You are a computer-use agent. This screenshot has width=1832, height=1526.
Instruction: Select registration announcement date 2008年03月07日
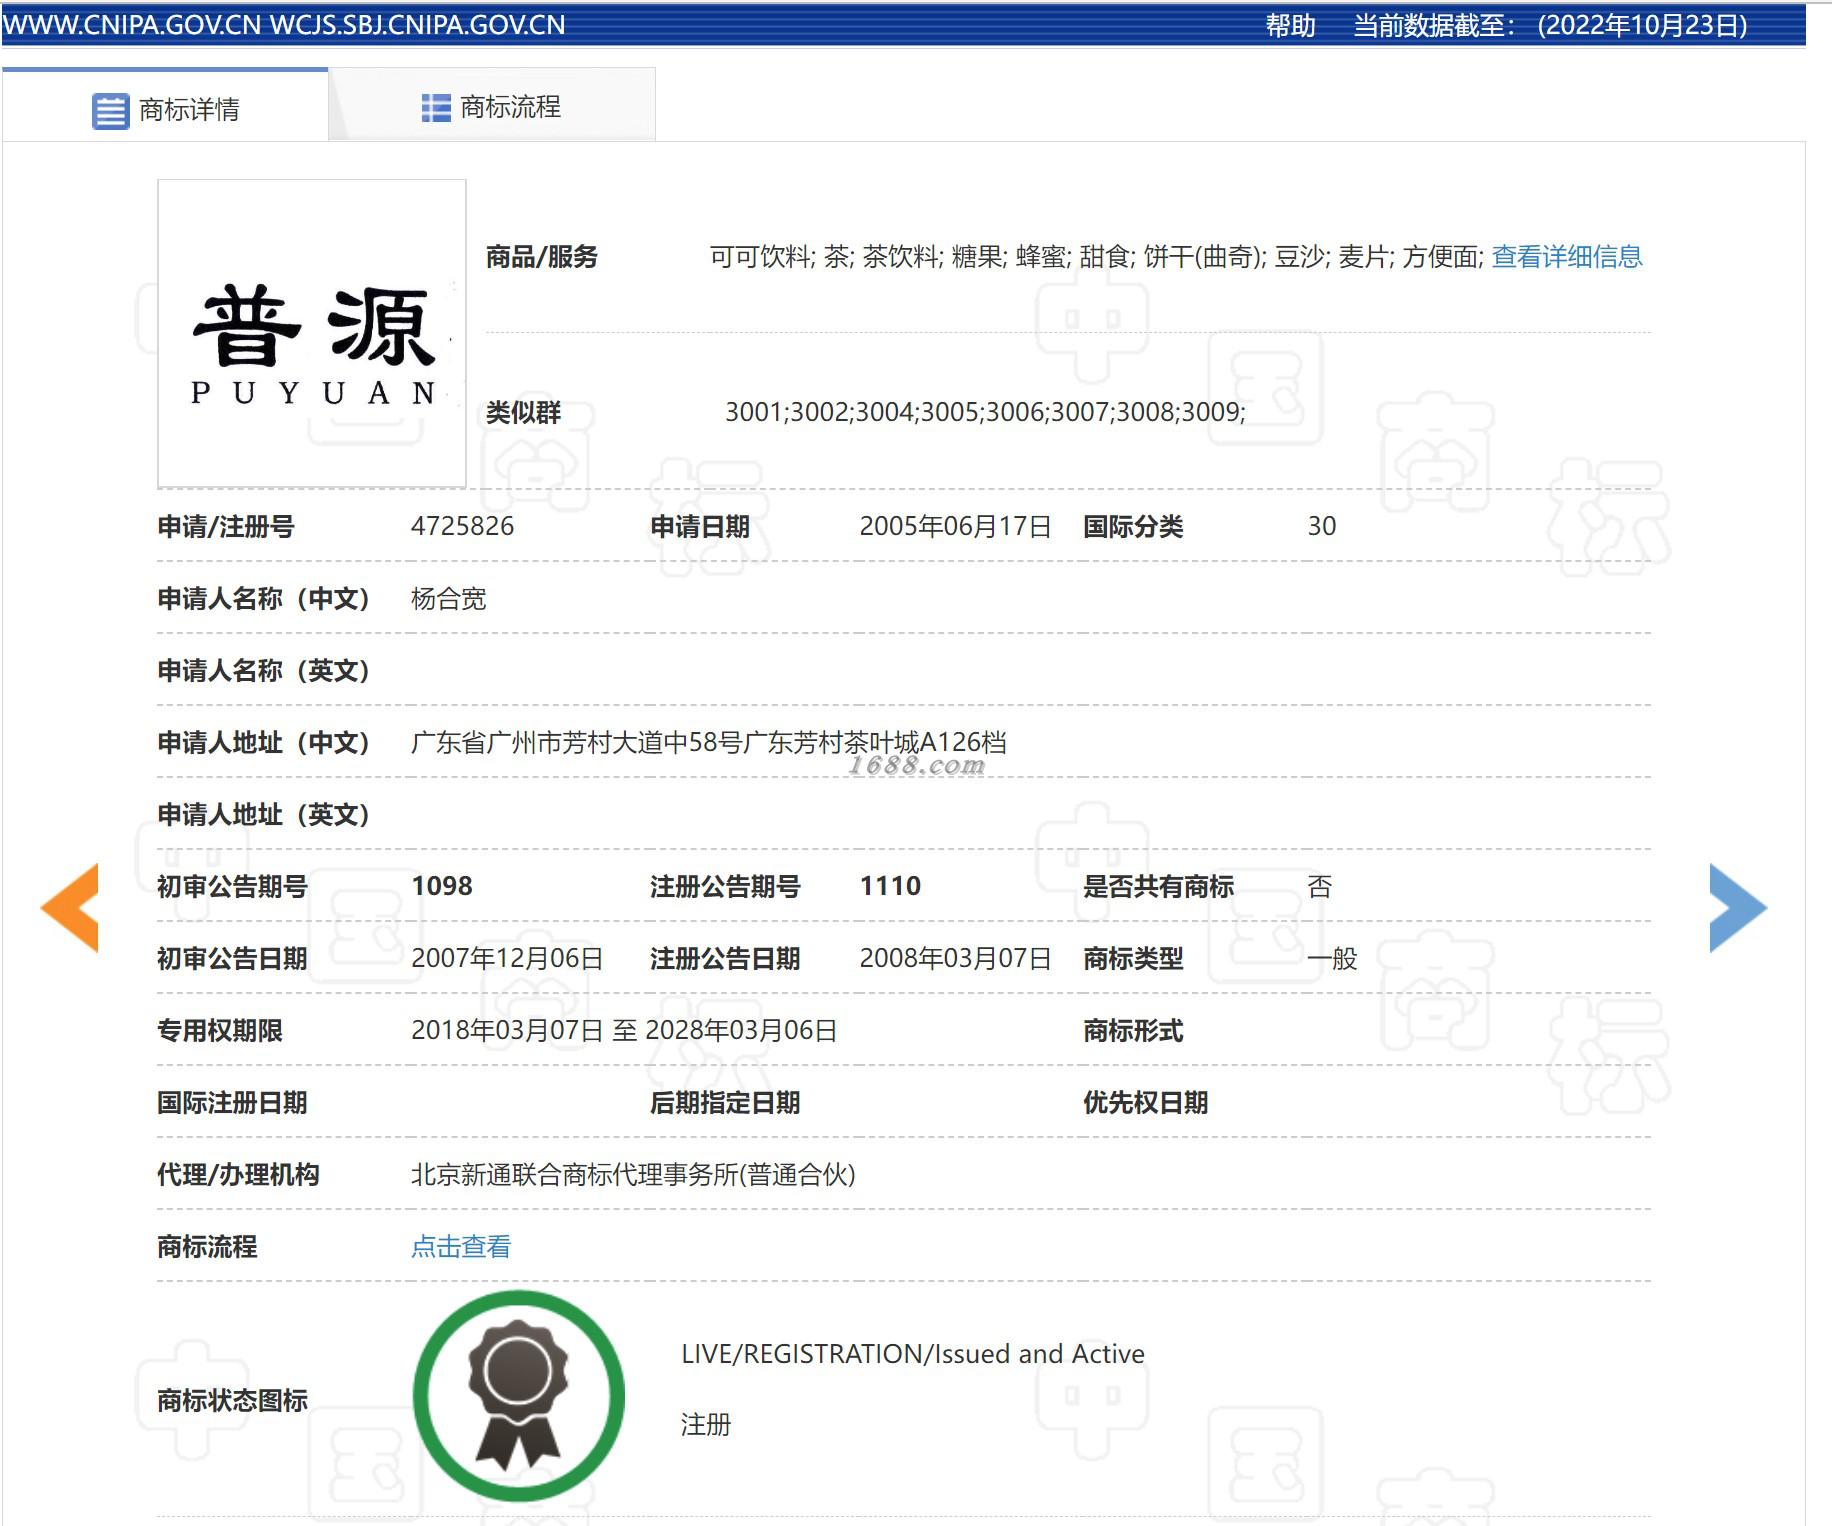tap(955, 958)
